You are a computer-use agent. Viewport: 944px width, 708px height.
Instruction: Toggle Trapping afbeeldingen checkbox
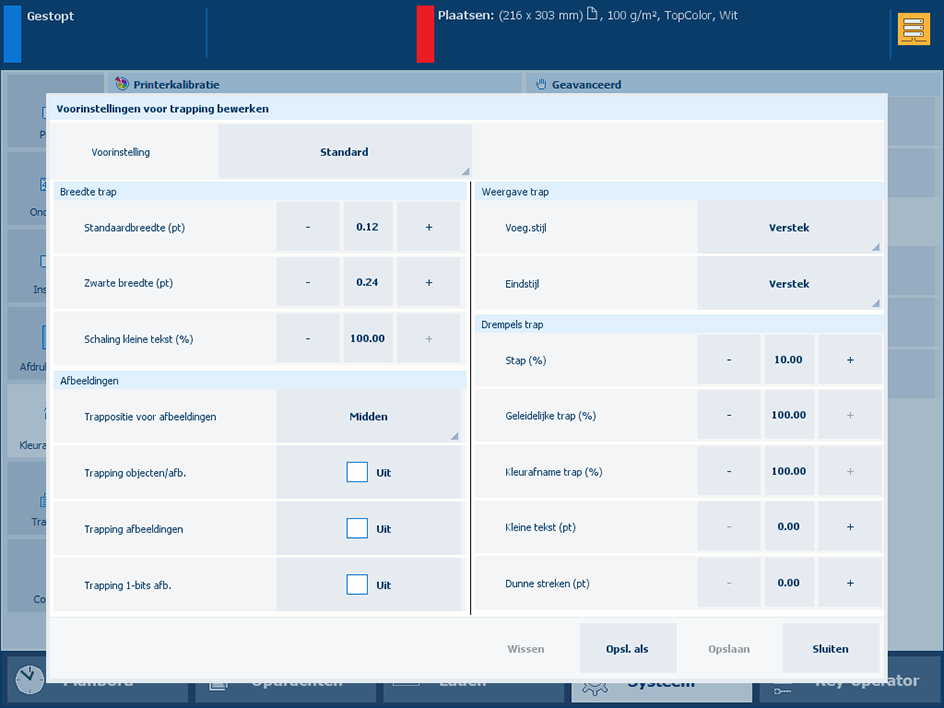[x=357, y=529]
